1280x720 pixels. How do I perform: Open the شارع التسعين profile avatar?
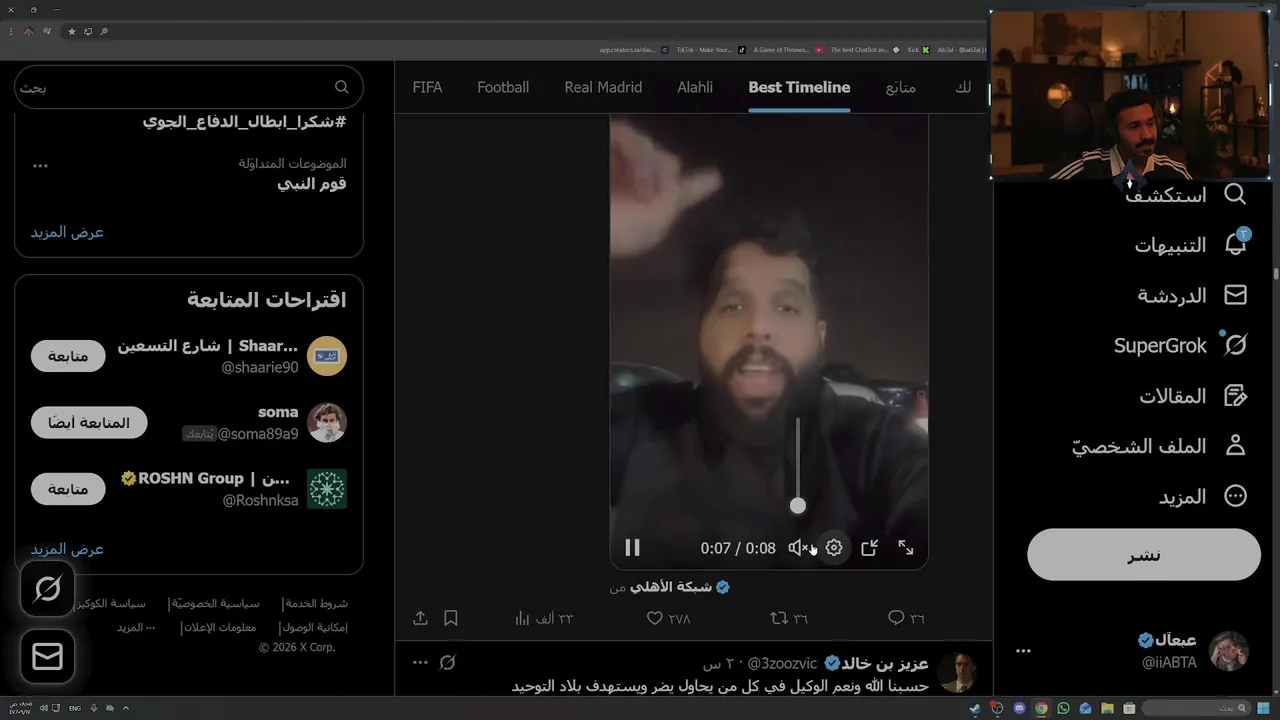327,356
